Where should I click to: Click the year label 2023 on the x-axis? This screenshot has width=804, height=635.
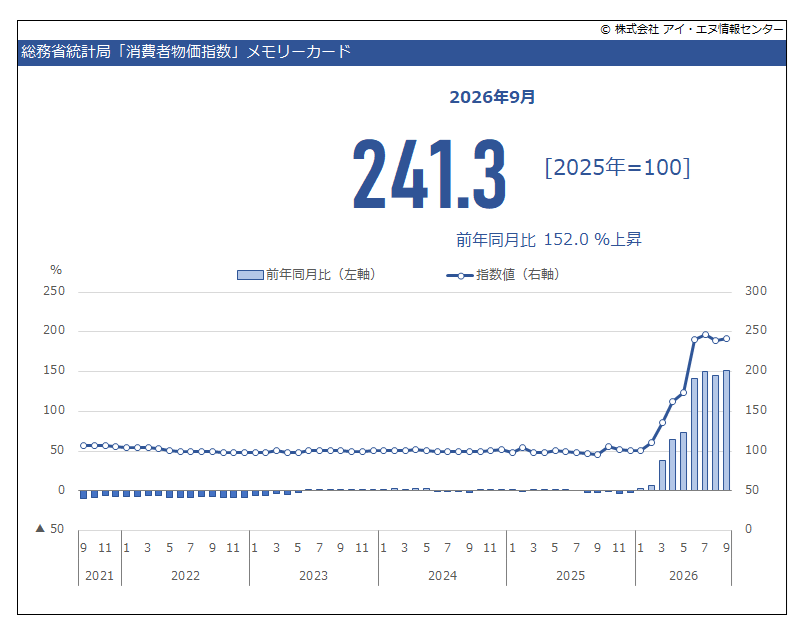click(x=314, y=576)
